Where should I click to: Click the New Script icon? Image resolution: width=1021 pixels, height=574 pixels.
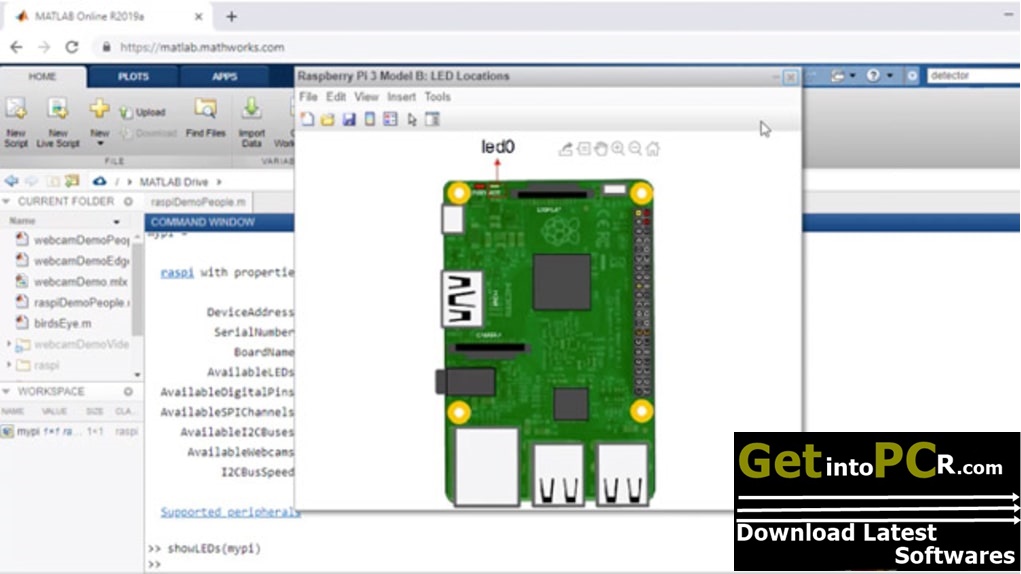[16, 122]
